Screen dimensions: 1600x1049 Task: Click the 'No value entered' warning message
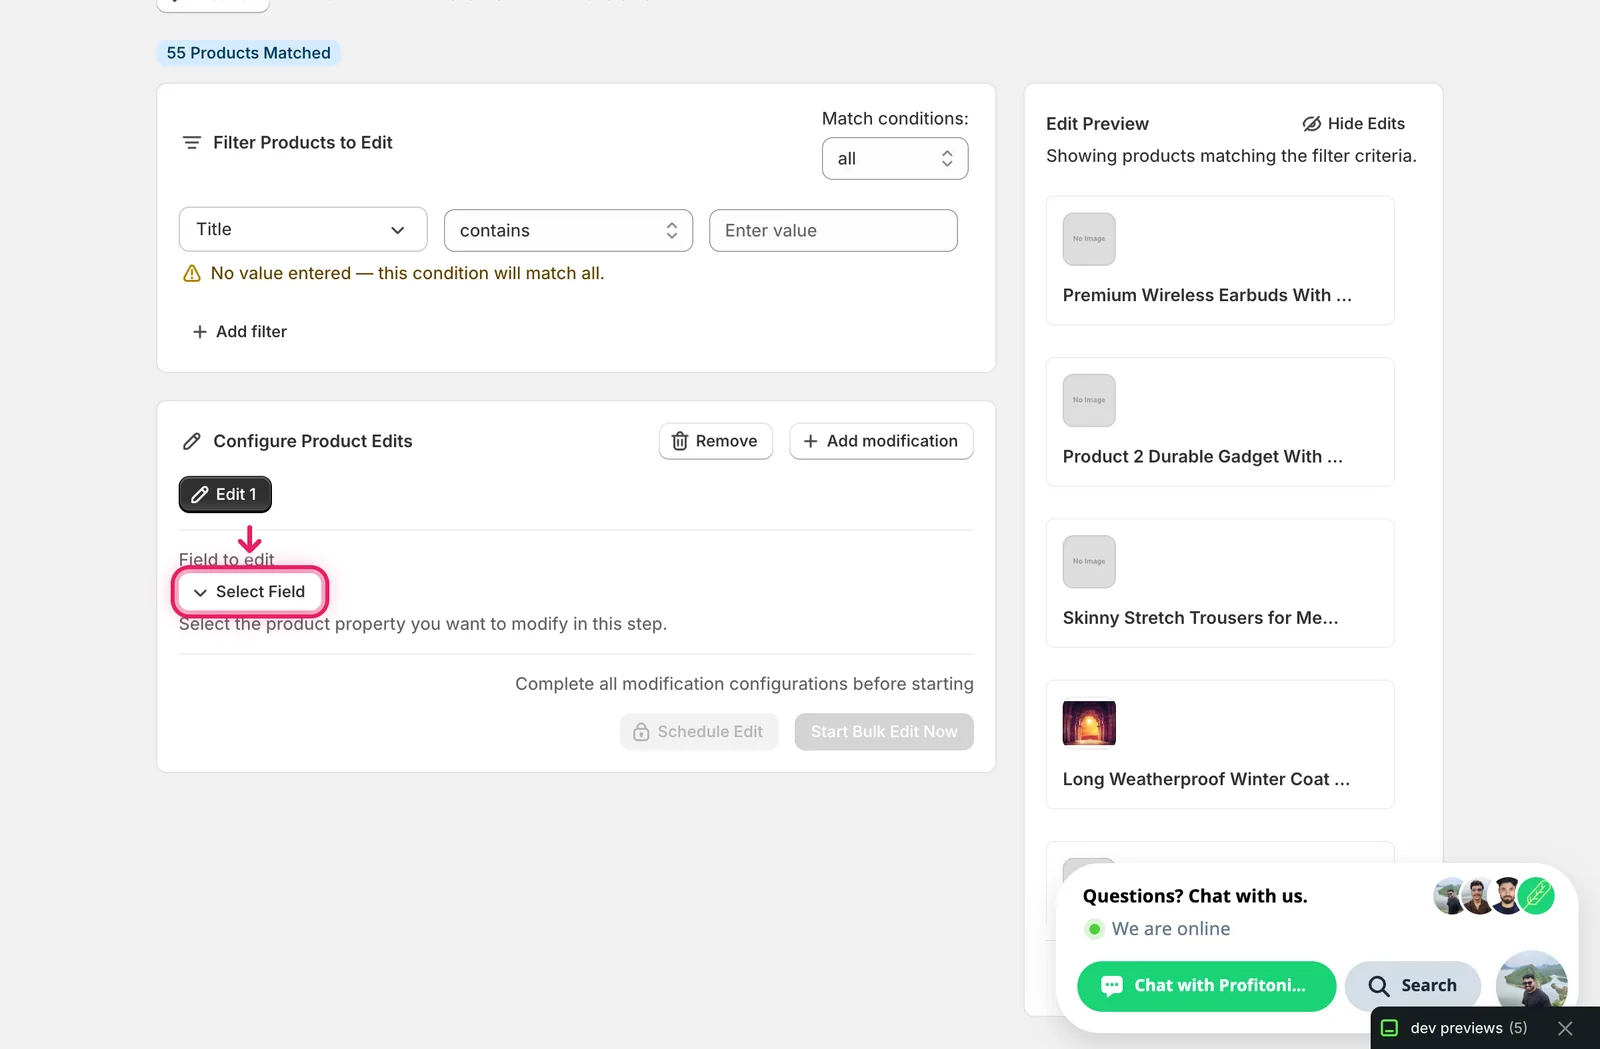pyautogui.click(x=407, y=273)
